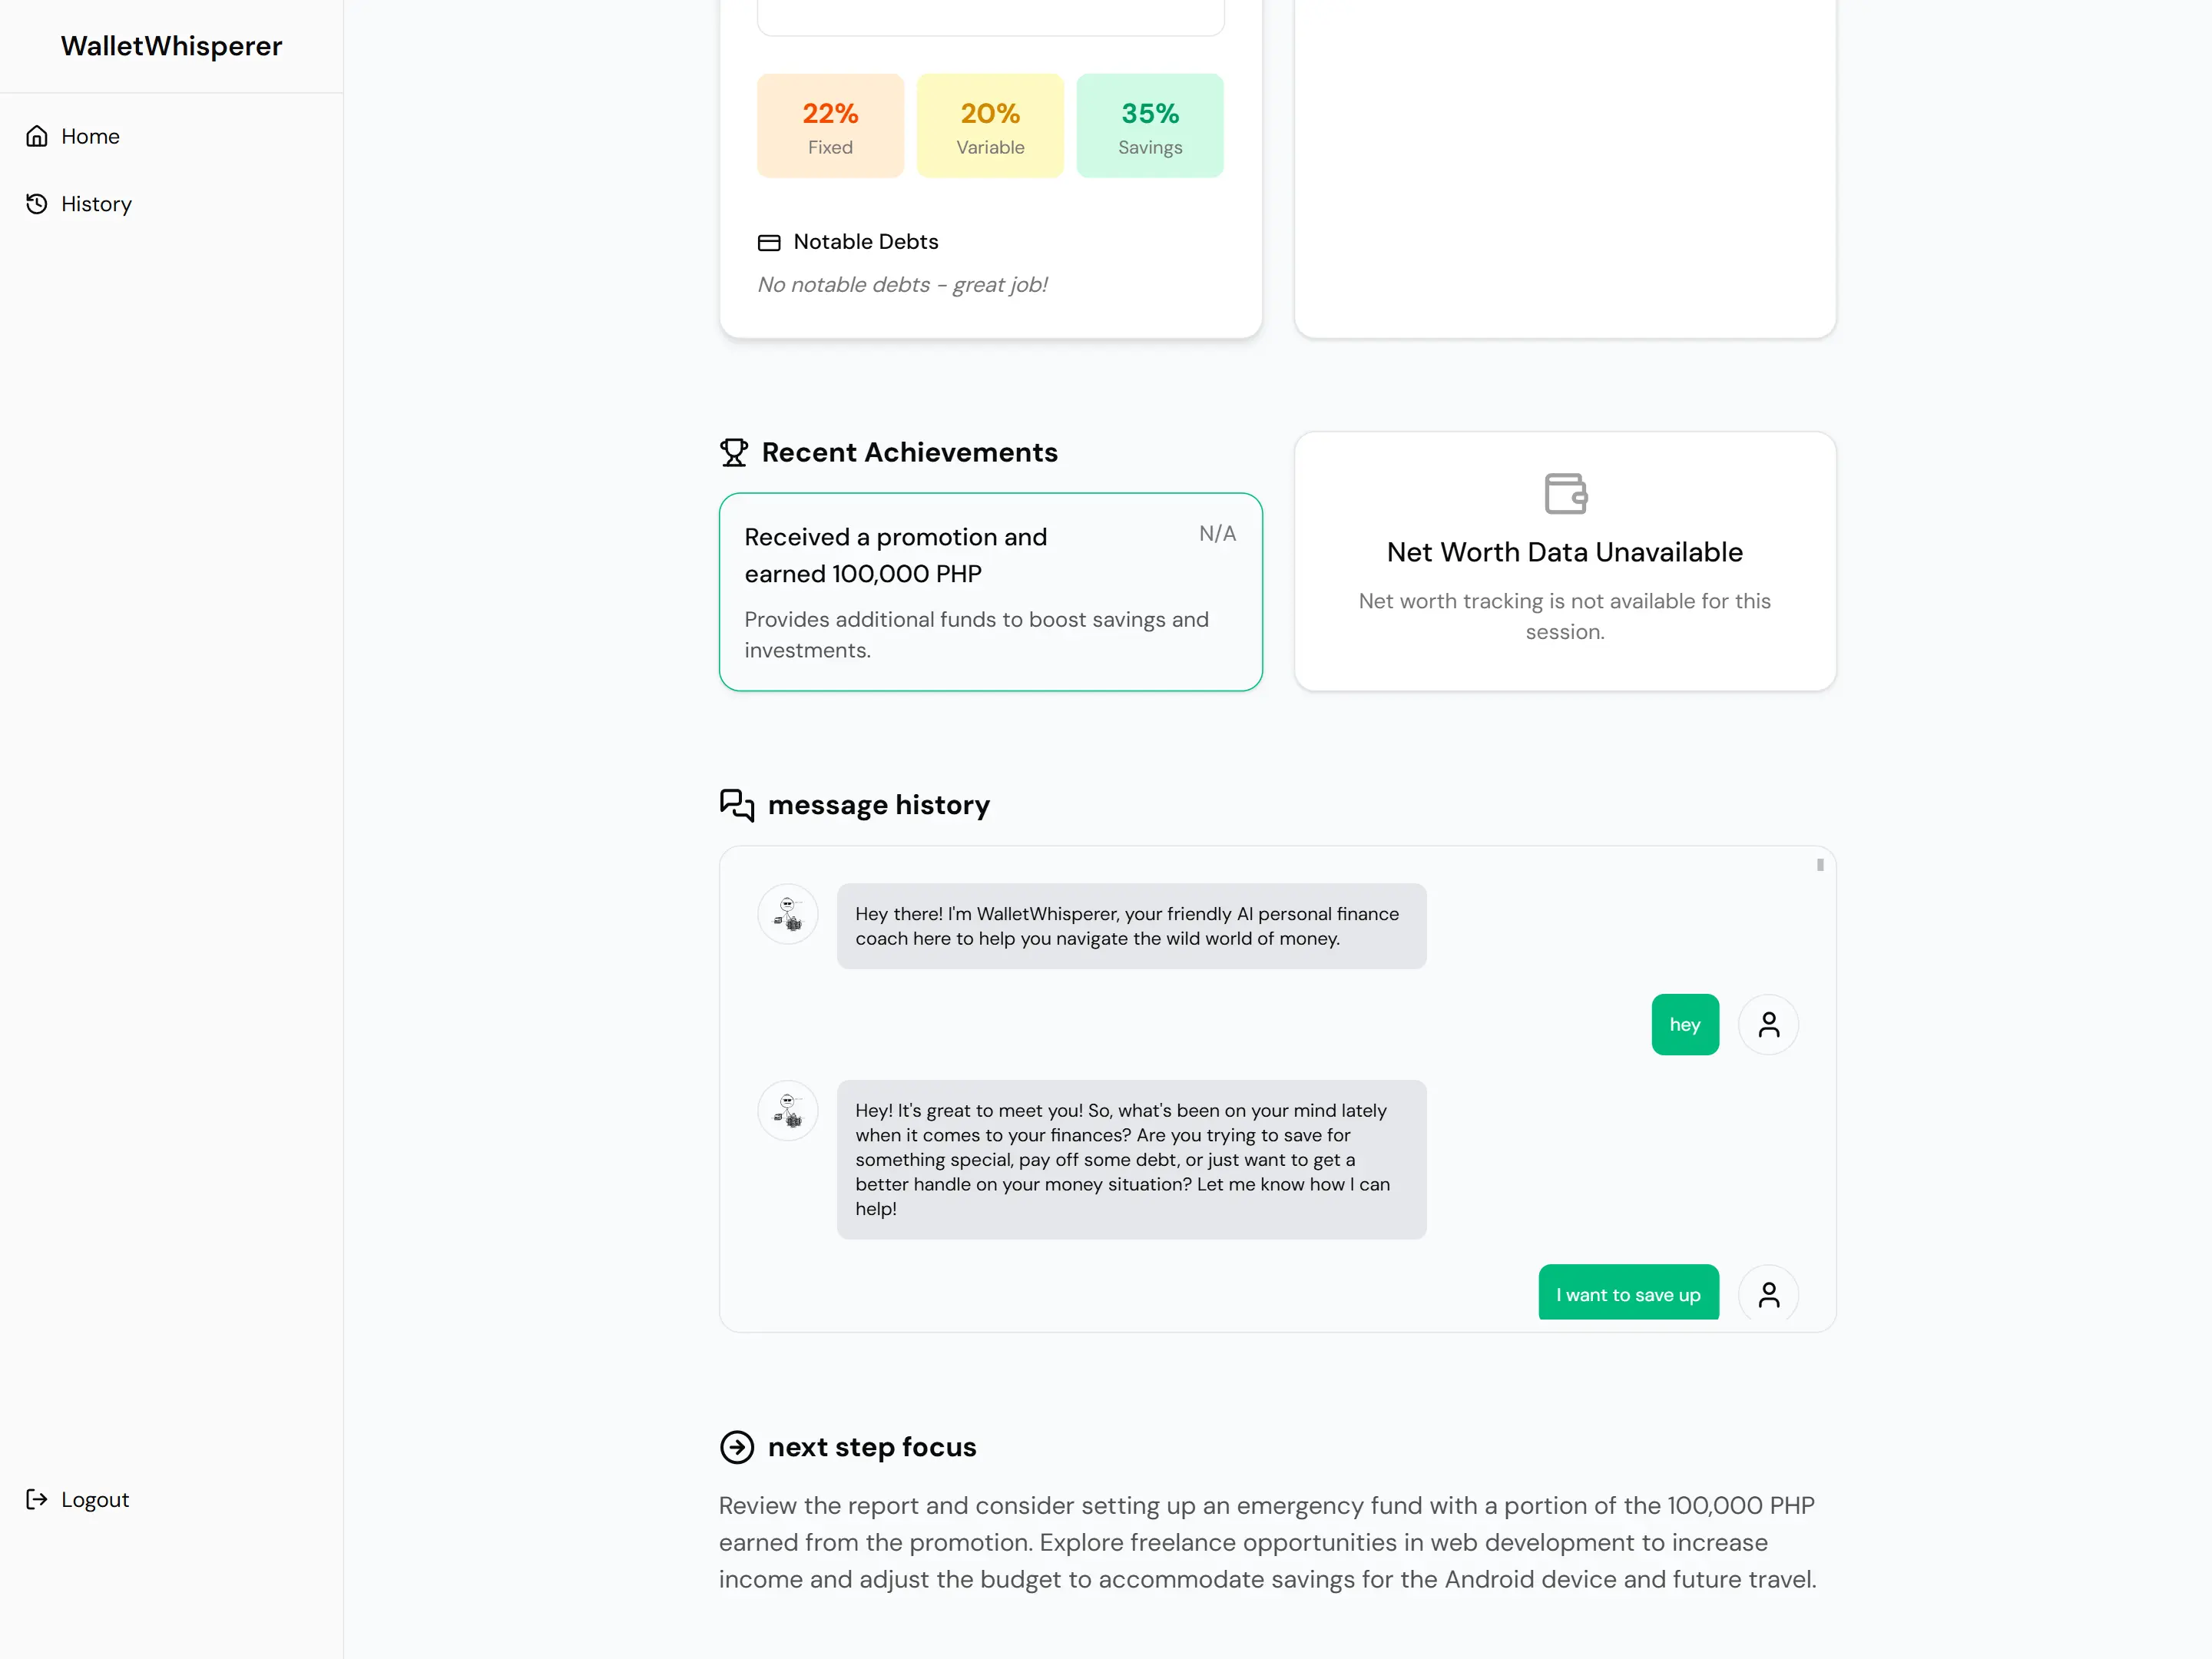Click the WalletWhisperer logo text
2212x1659 pixels.
(171, 46)
